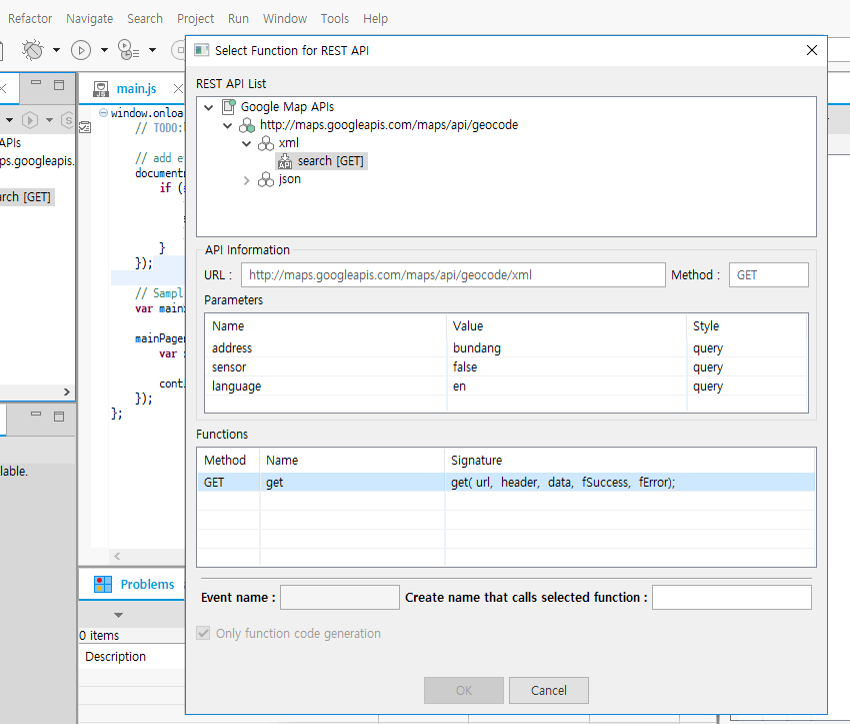850x724 pixels.
Task: Collapse the xml tree node
Action: point(246,142)
